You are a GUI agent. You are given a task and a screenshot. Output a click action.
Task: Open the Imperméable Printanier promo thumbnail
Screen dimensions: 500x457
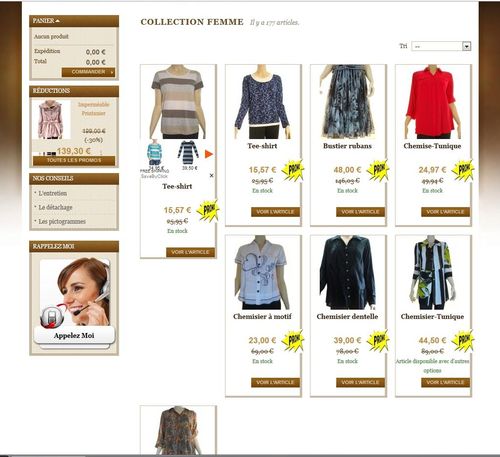tap(51, 120)
